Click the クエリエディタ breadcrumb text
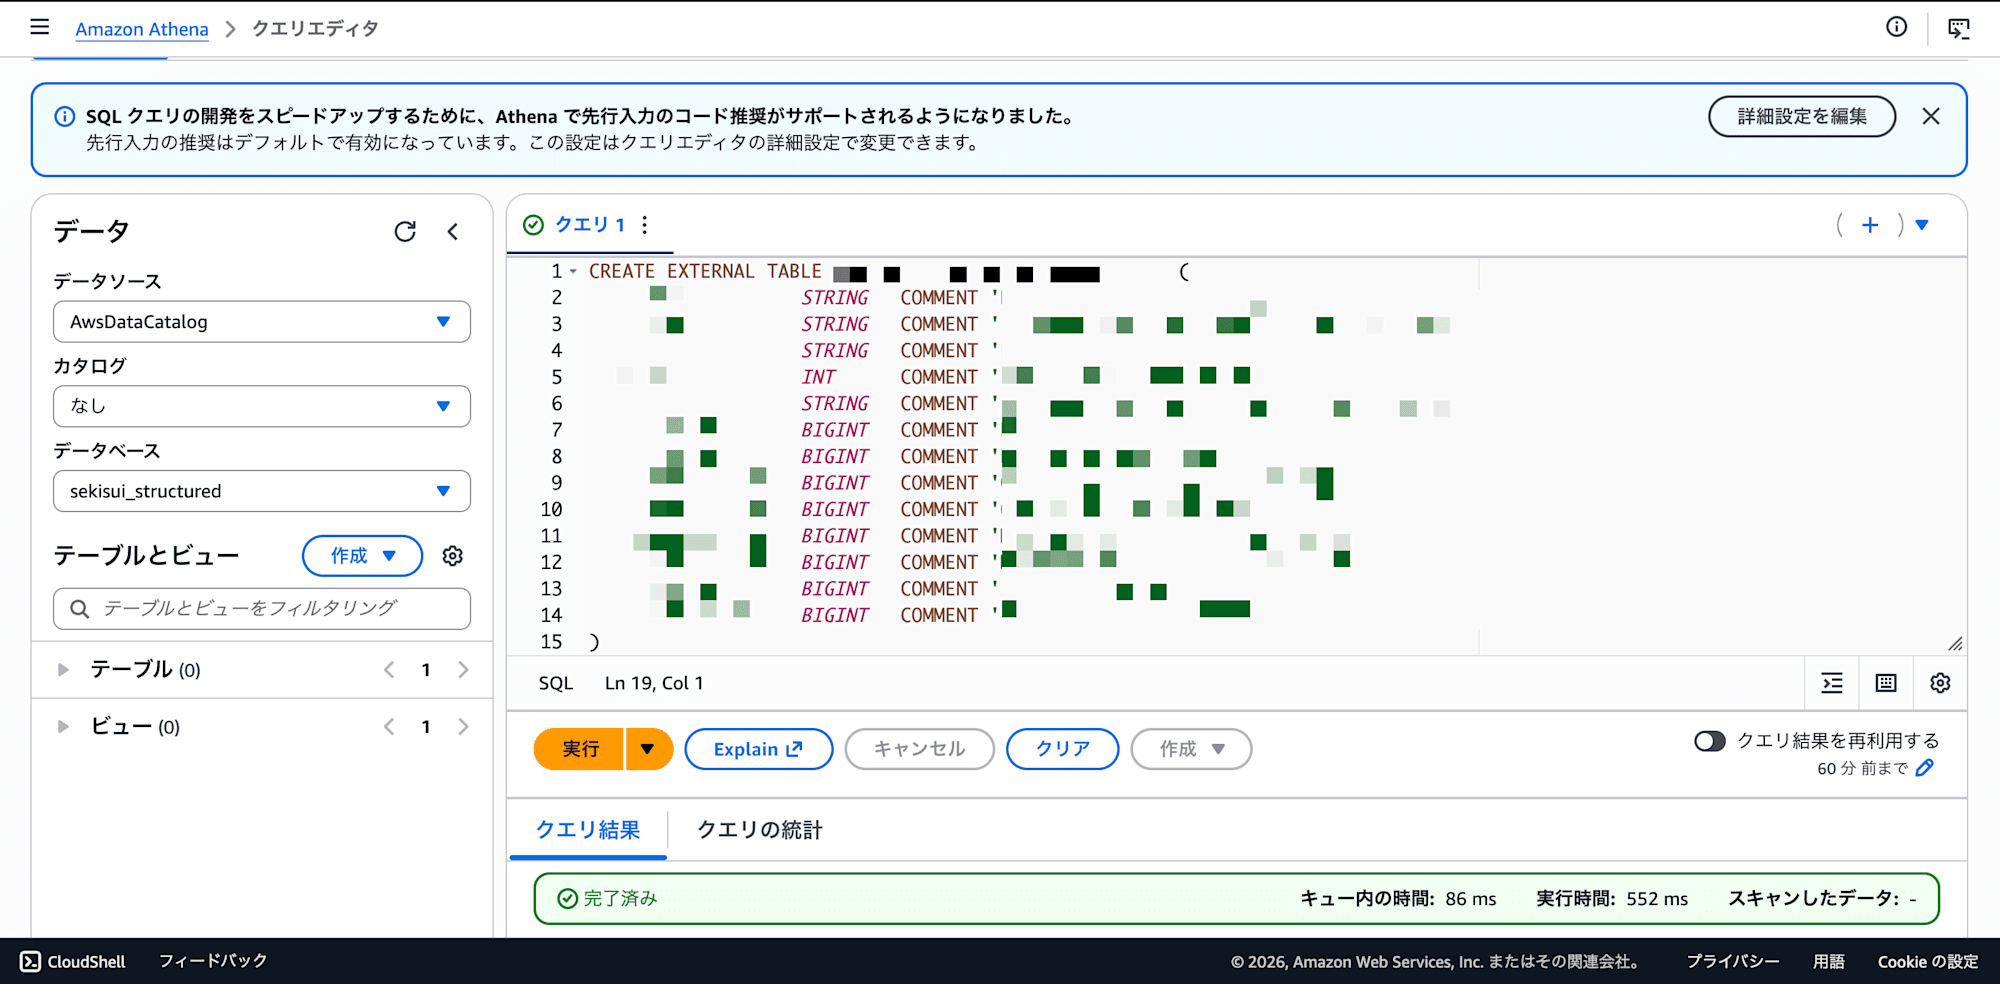 pyautogui.click(x=315, y=29)
